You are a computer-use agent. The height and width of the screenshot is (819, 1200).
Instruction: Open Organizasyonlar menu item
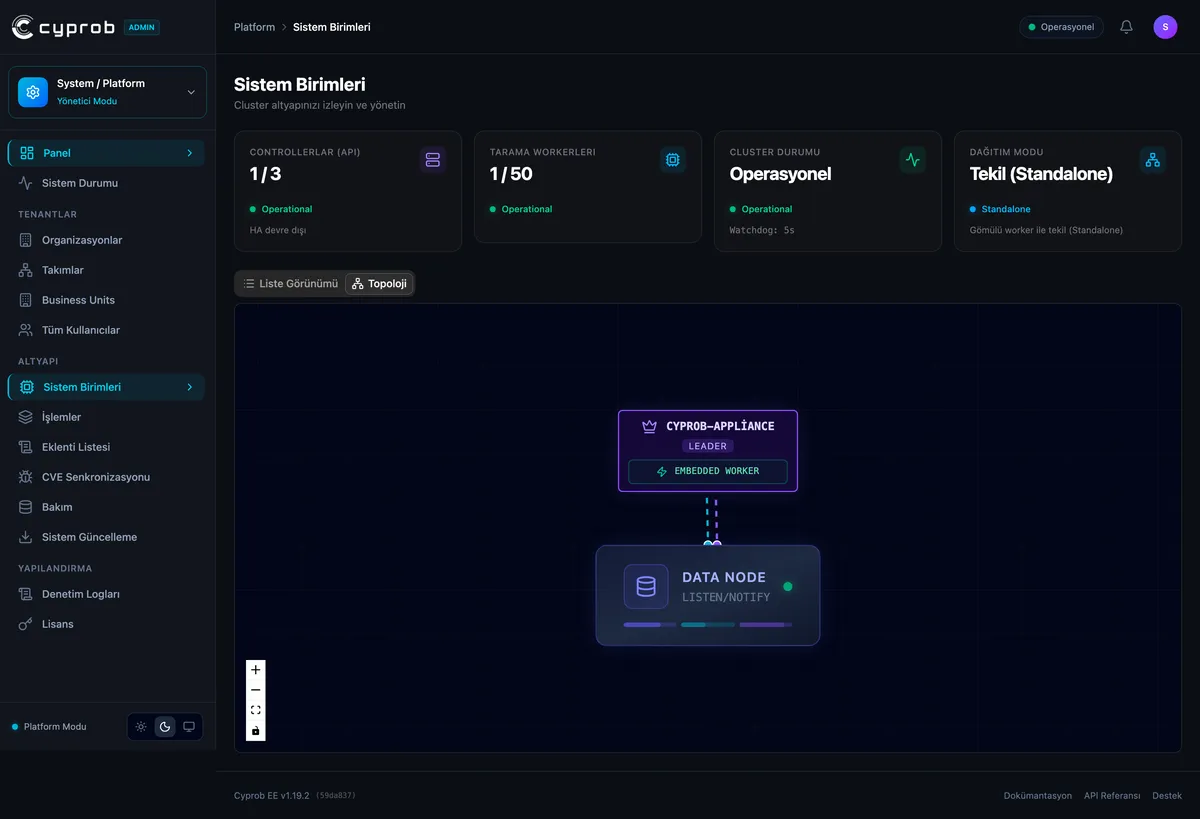click(x=107, y=240)
